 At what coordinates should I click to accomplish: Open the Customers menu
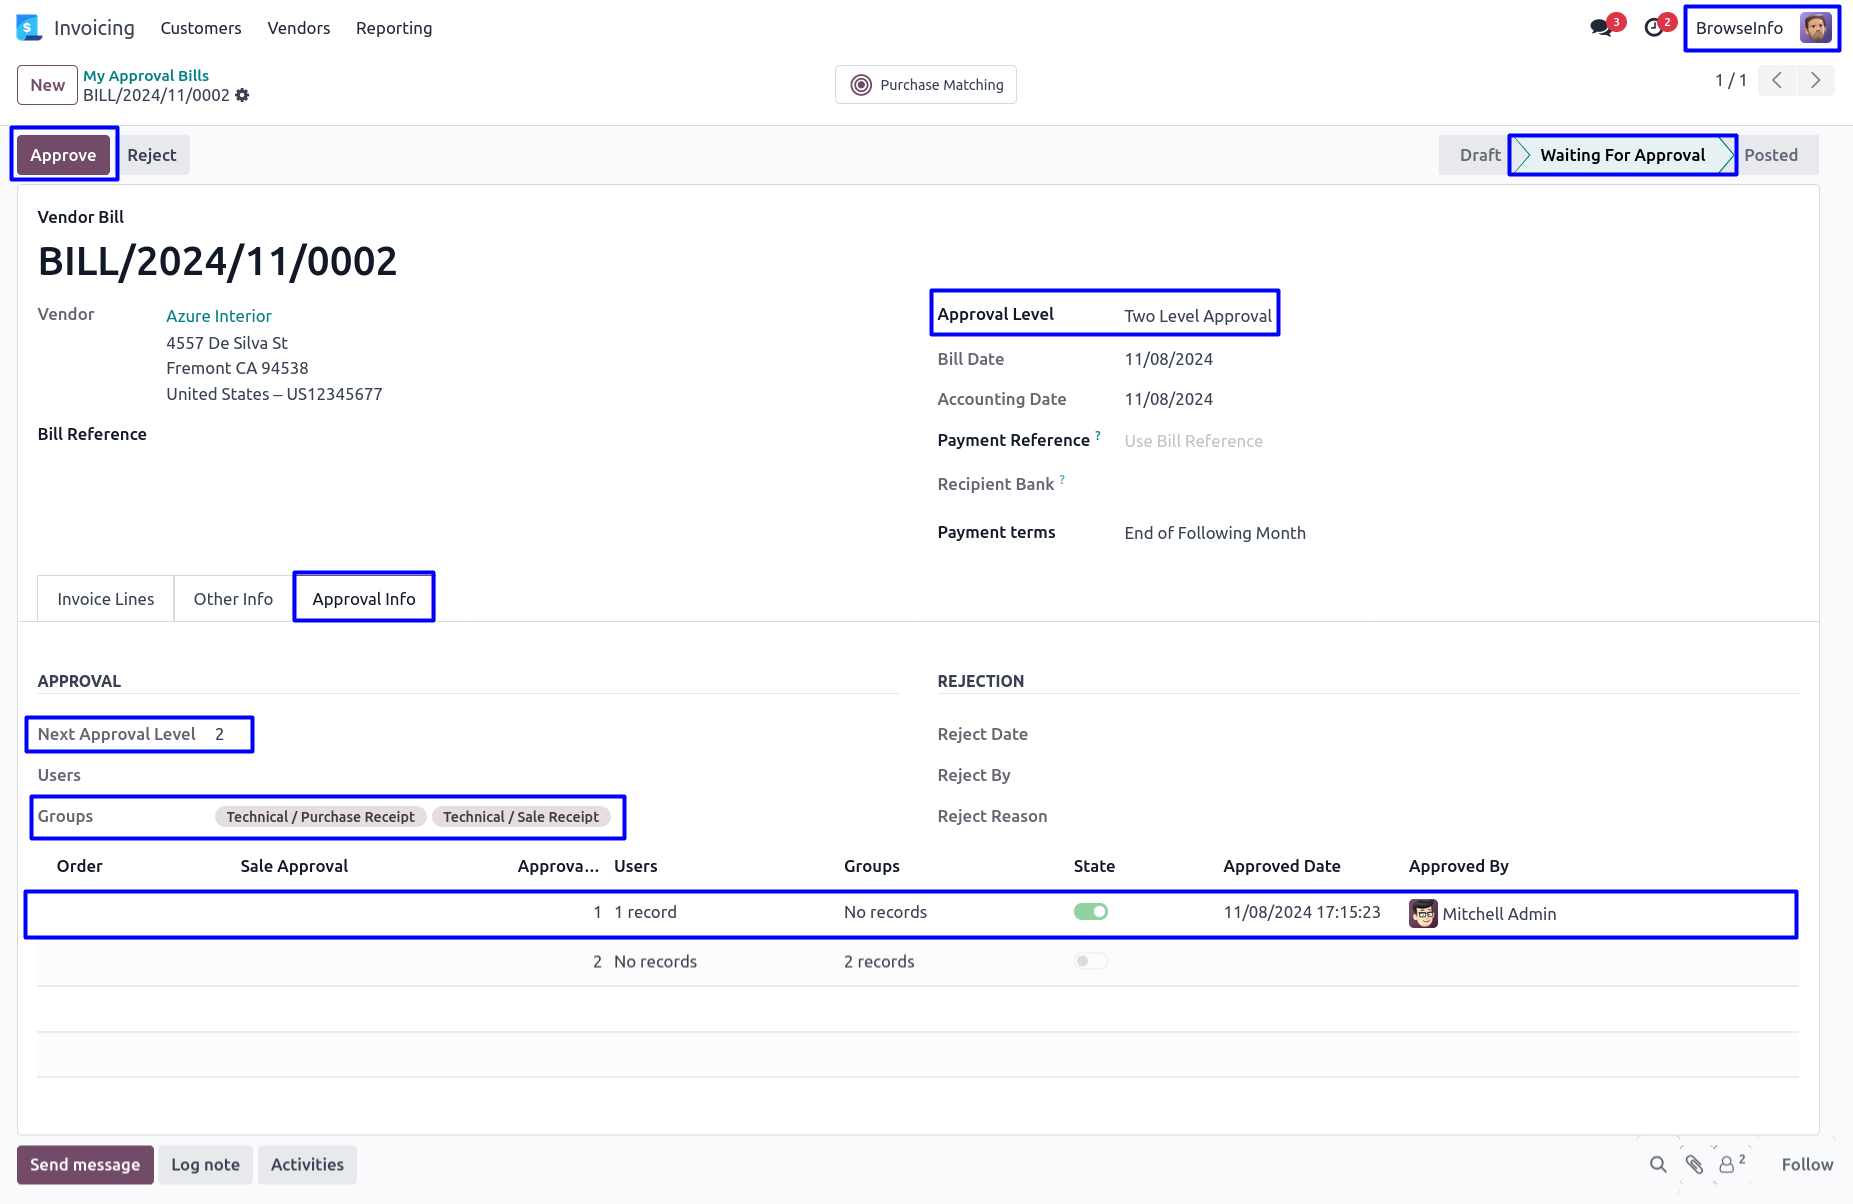(x=201, y=28)
